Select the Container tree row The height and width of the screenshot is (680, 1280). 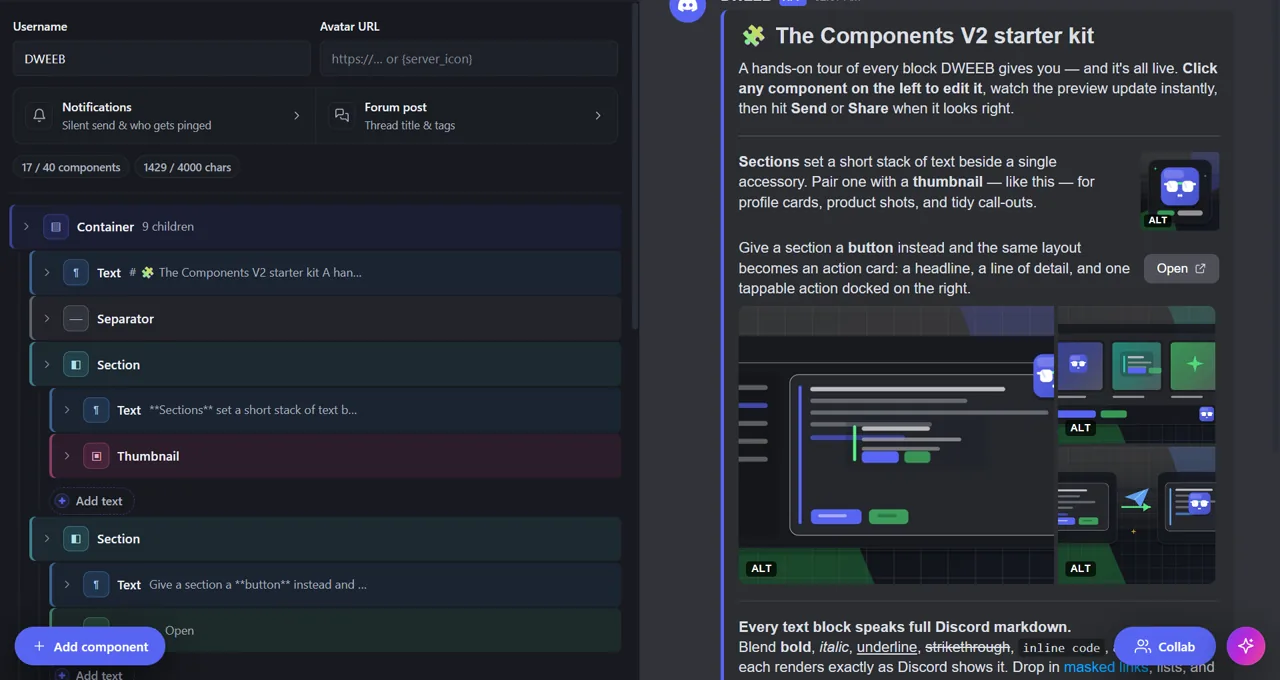(x=316, y=227)
